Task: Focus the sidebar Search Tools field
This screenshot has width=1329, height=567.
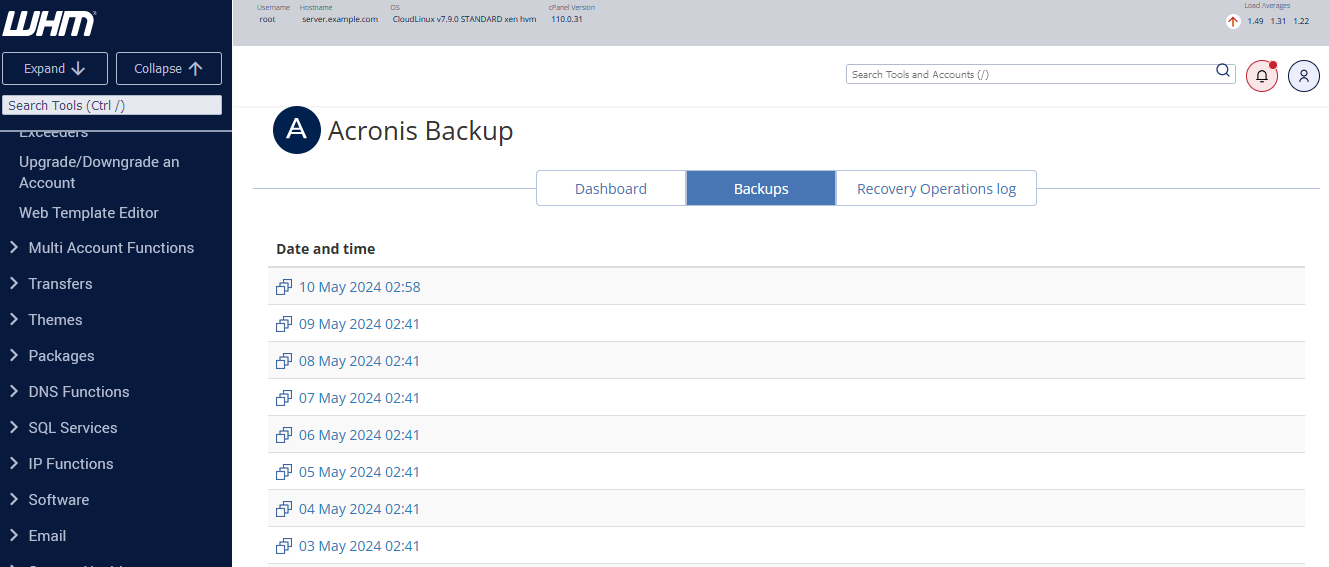Action: pyautogui.click(x=112, y=105)
